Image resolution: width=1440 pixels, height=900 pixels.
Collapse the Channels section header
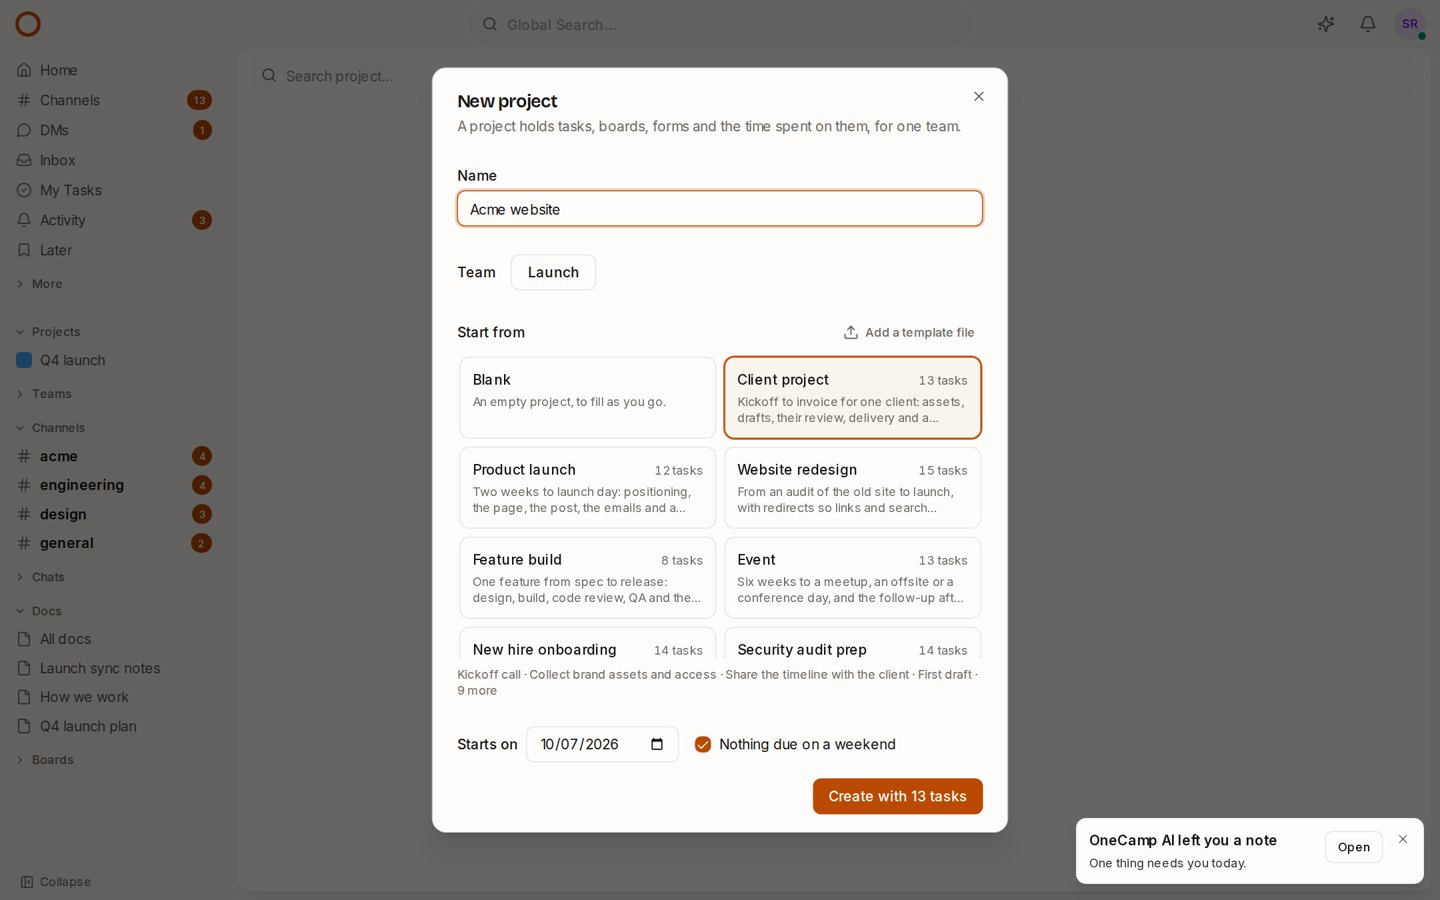50,428
